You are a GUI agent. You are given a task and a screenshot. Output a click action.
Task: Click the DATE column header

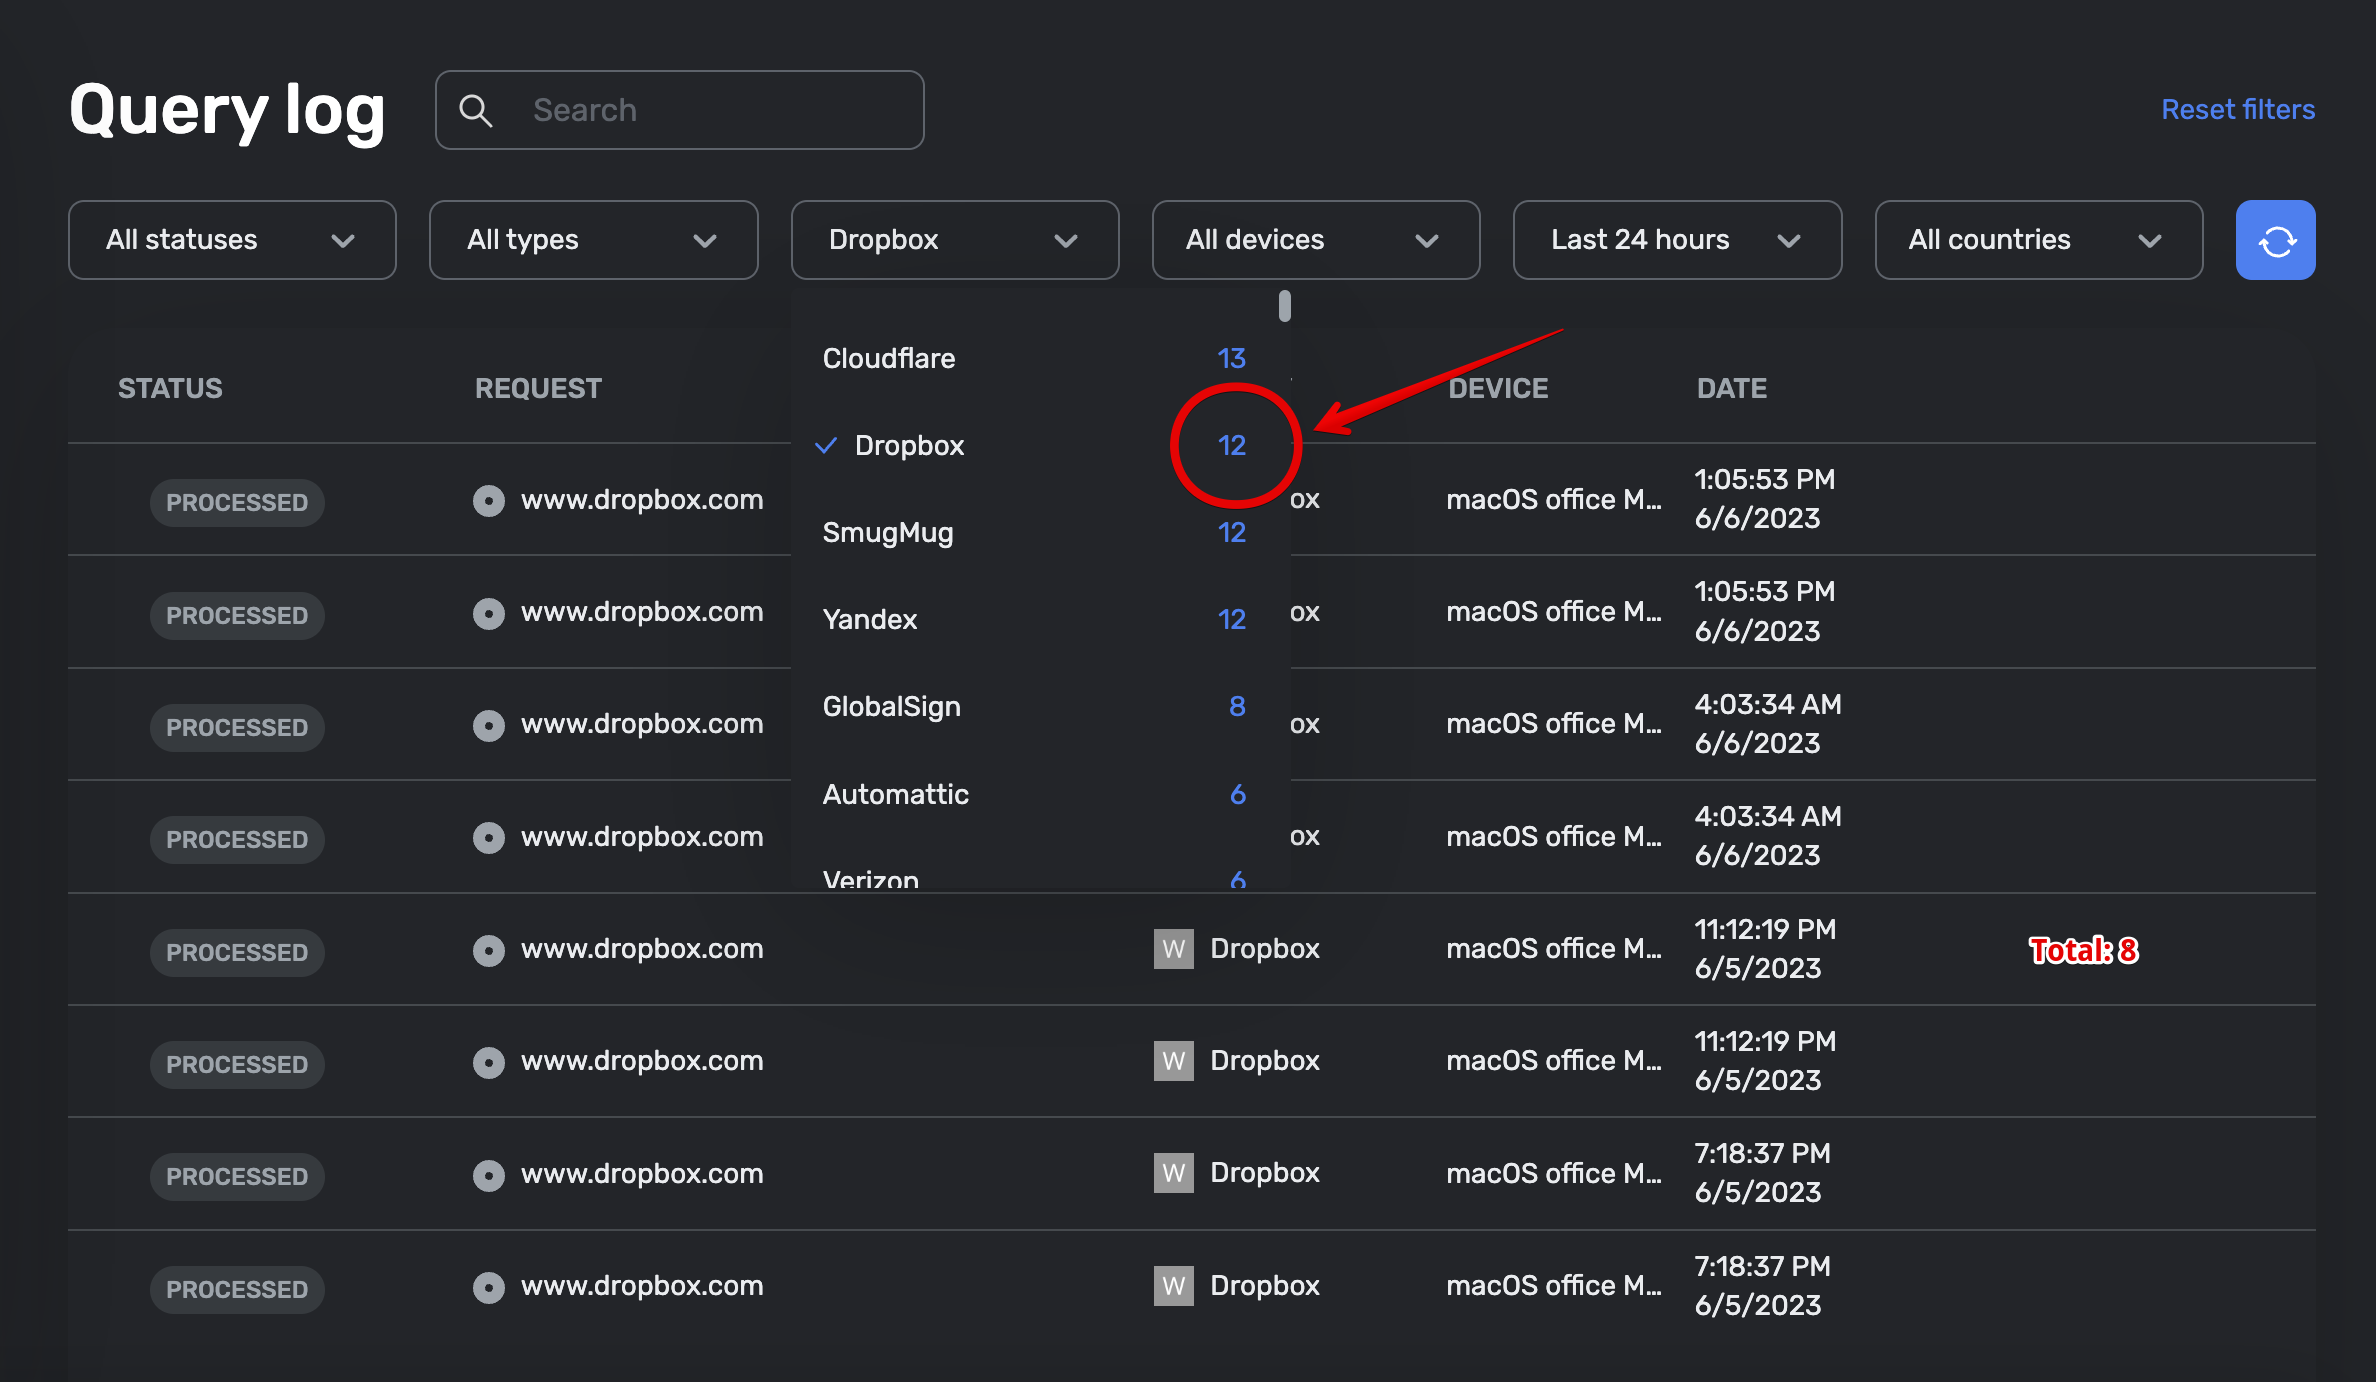(1732, 388)
